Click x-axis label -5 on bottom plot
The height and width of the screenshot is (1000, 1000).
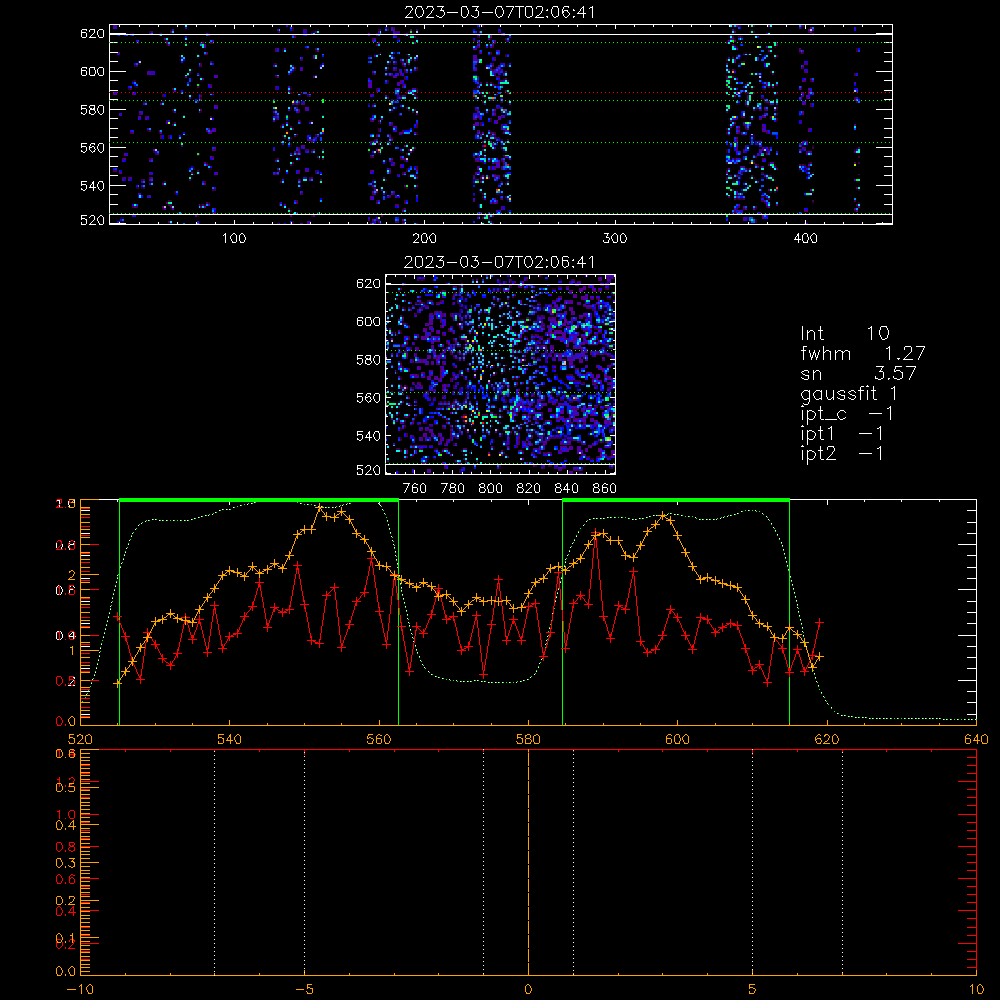point(305,990)
